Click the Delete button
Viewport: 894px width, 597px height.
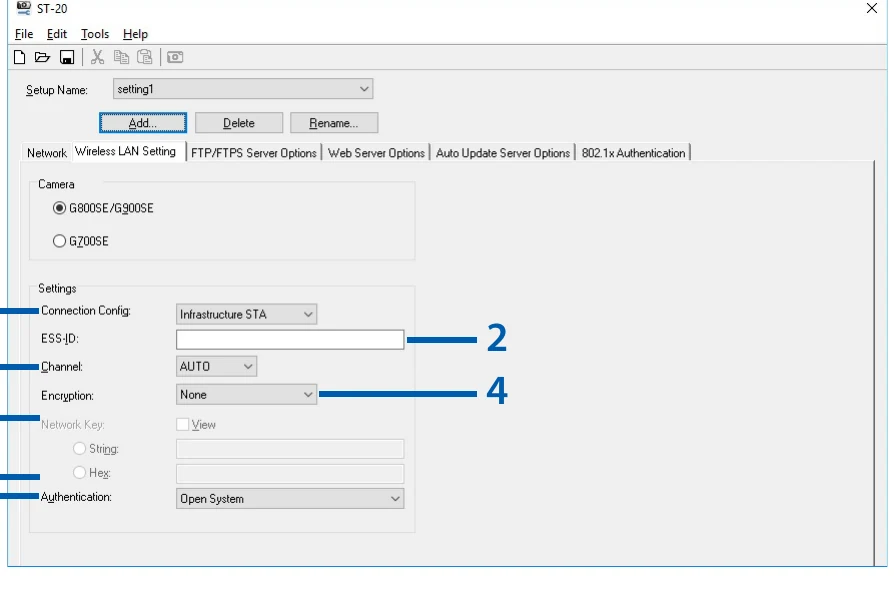click(239, 123)
